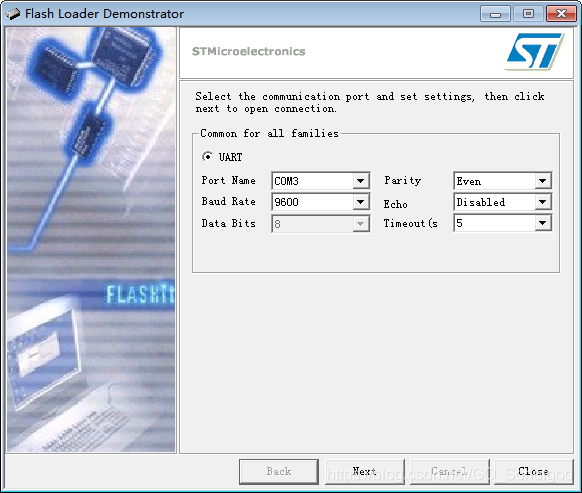Close the window with red X
582x493 pixels.
561,14
